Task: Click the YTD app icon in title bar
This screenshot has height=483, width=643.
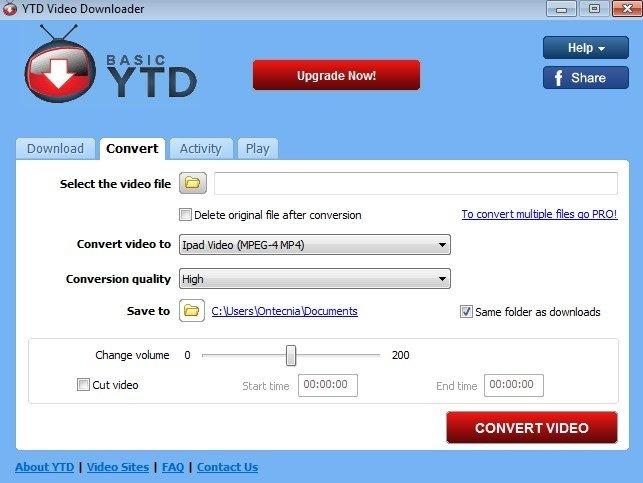Action: (11, 9)
